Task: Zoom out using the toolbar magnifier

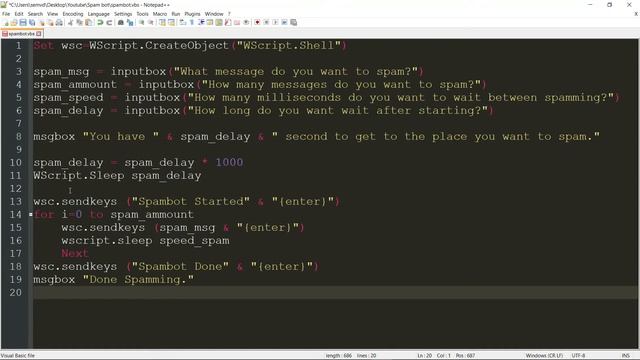Action: click(x=151, y=22)
